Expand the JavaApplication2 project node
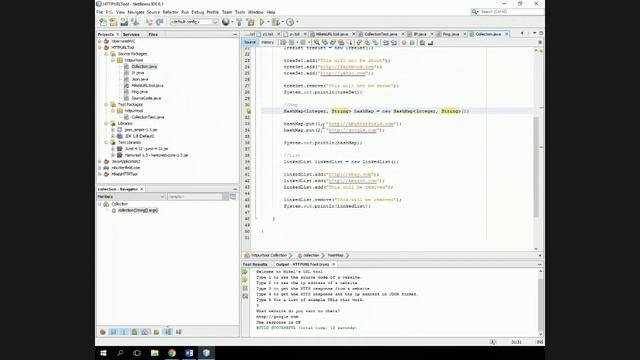Screen dimensions: 640x360 (x=100, y=161)
